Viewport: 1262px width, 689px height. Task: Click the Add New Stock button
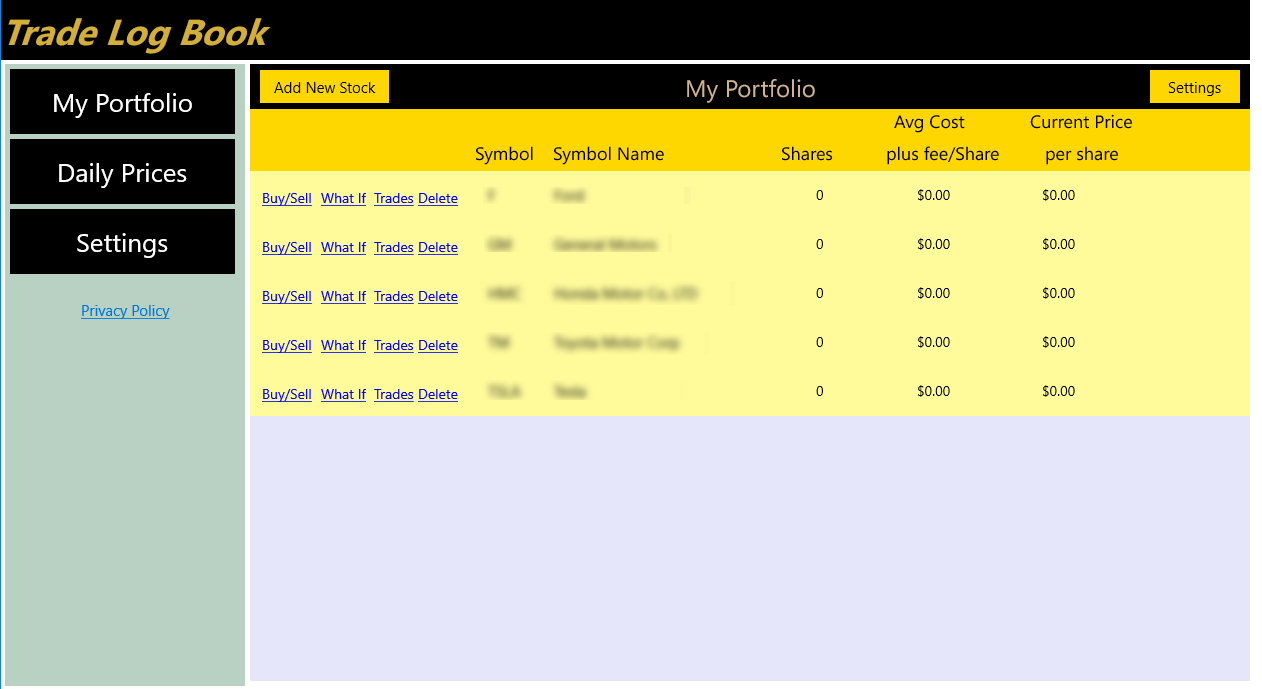324,87
